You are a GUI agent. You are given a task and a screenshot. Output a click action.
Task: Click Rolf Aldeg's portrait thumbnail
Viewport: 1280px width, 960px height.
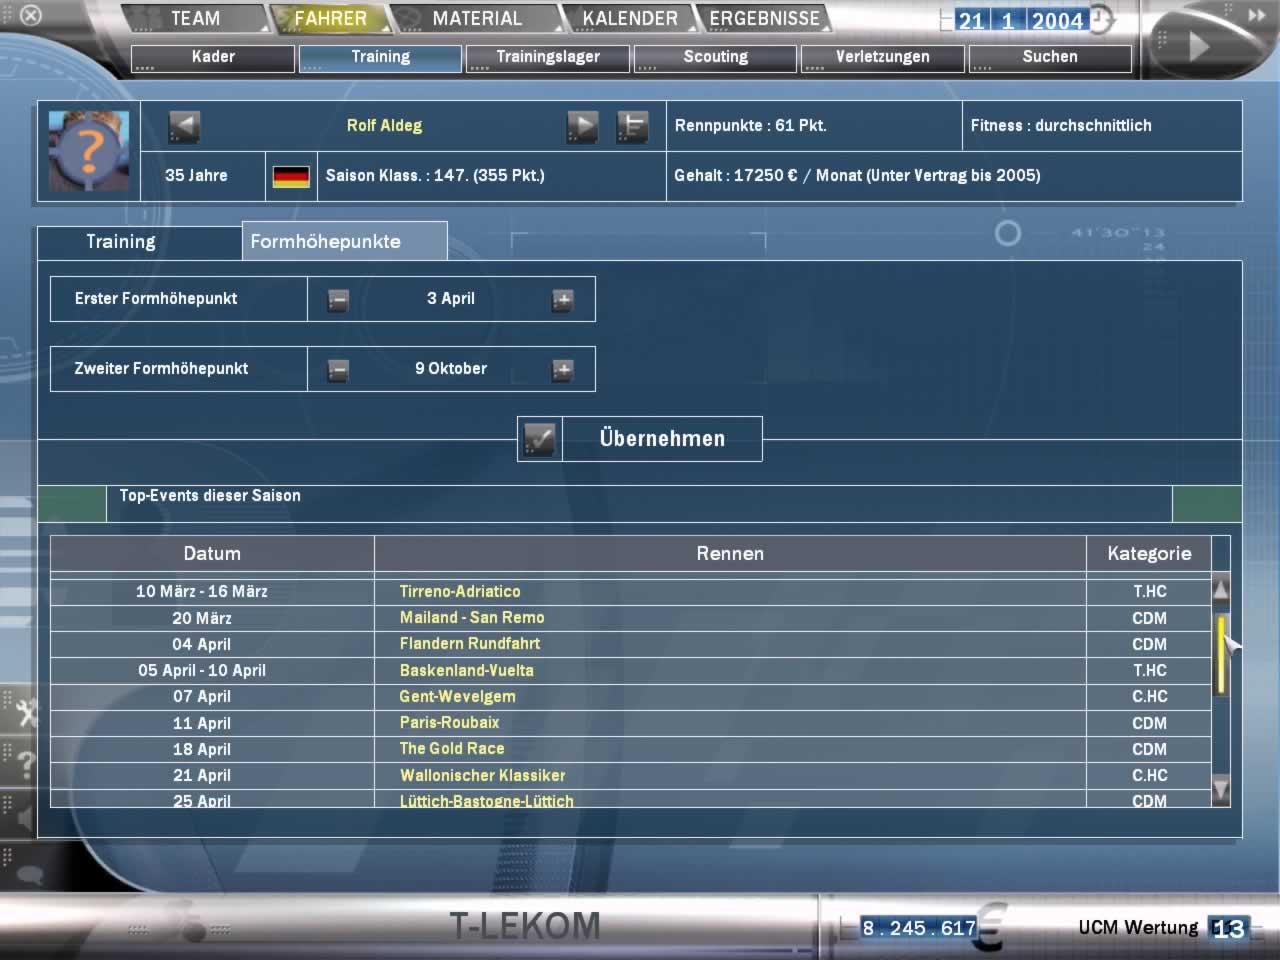(89, 151)
